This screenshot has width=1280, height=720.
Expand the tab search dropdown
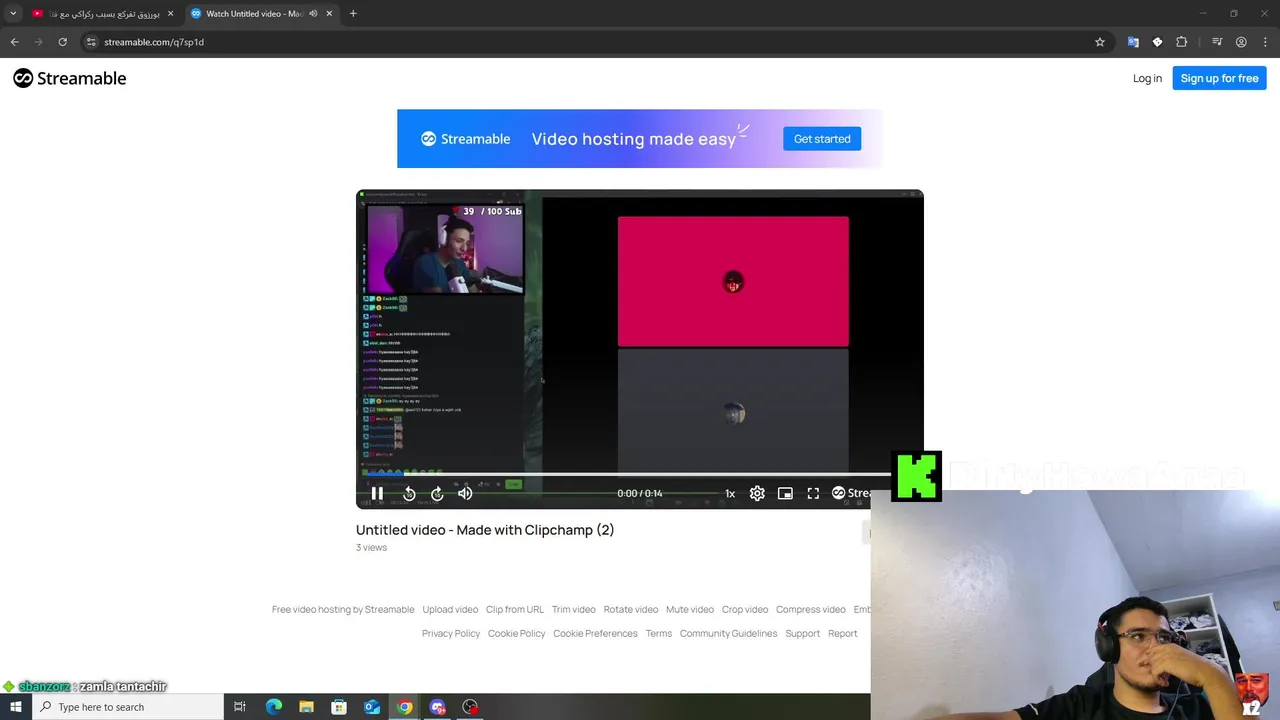click(x=13, y=14)
